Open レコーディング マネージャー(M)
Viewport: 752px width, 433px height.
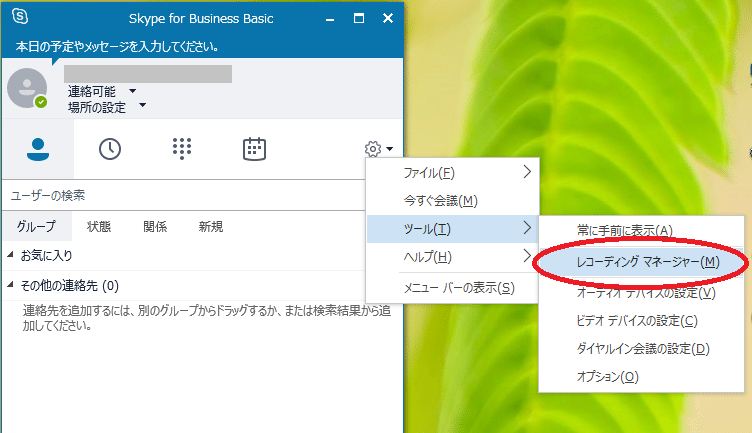click(x=642, y=262)
